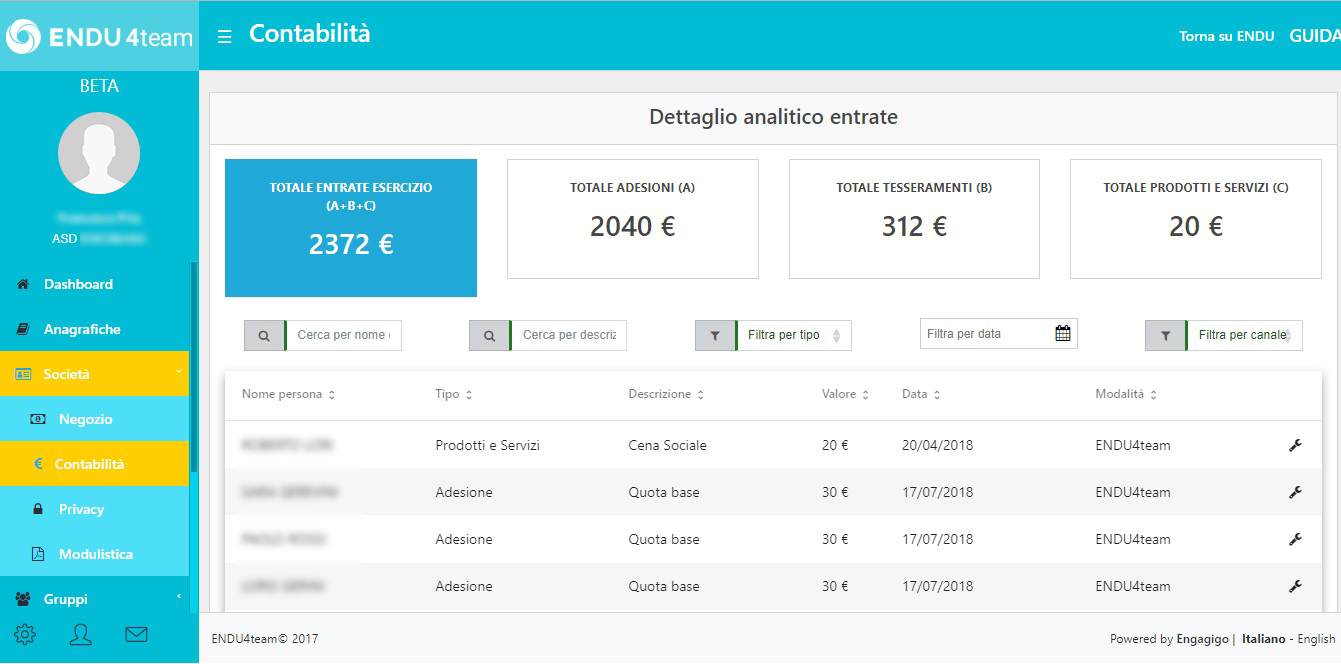Click the user avatar picture
Viewport: 1341px width, 664px height.
click(x=99, y=153)
